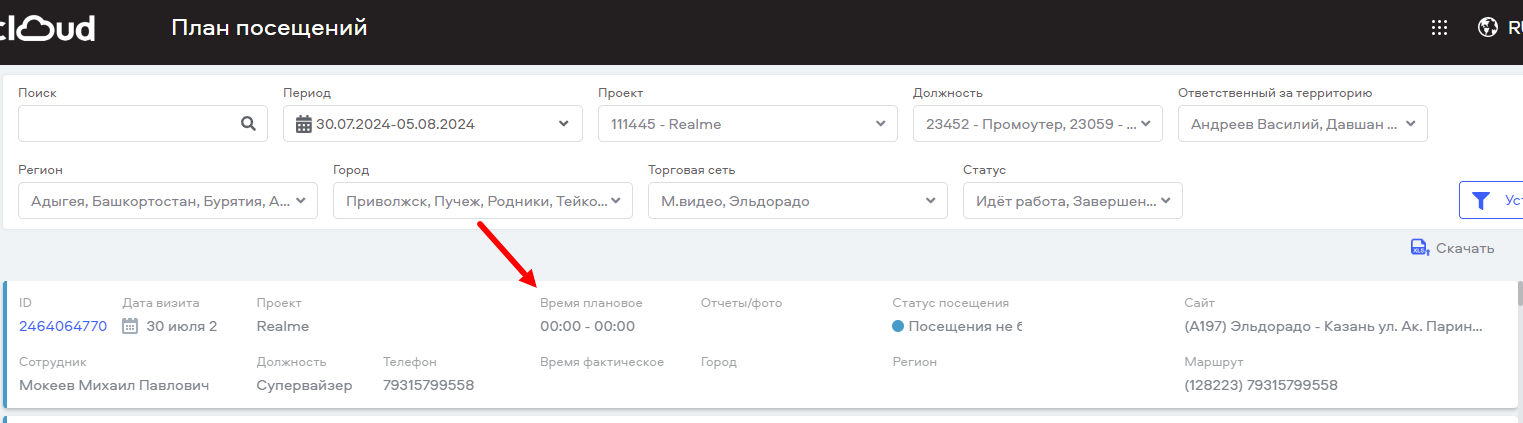
Task: Click the calendar icon beside 30 июля
Action: [129, 326]
